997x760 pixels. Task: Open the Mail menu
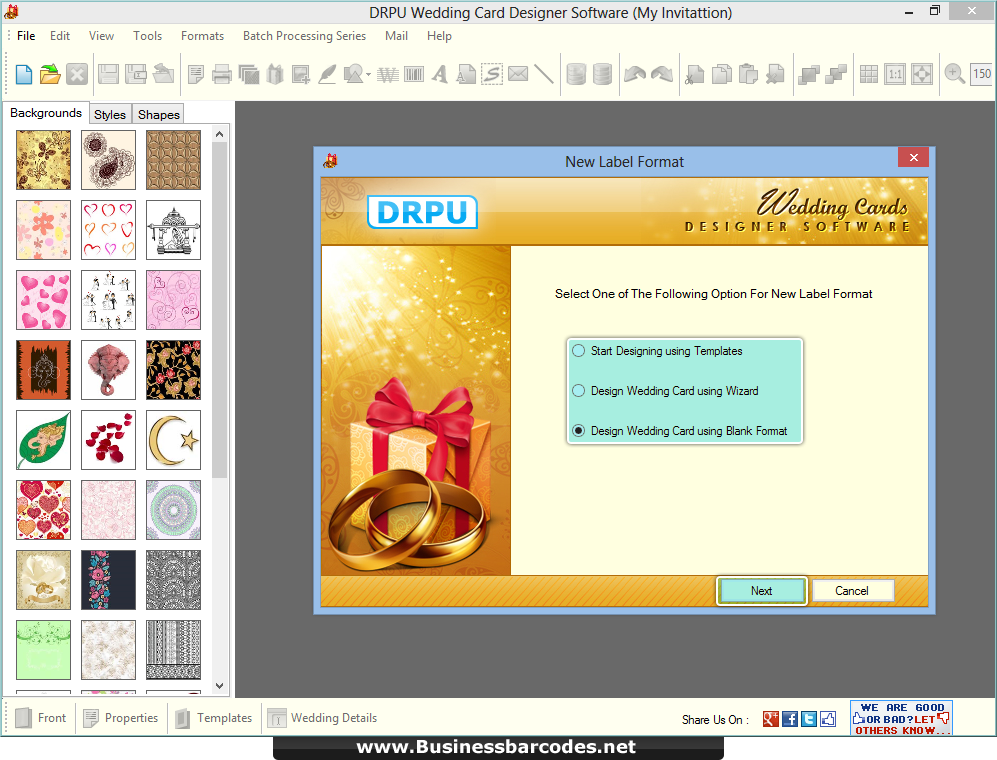[396, 36]
